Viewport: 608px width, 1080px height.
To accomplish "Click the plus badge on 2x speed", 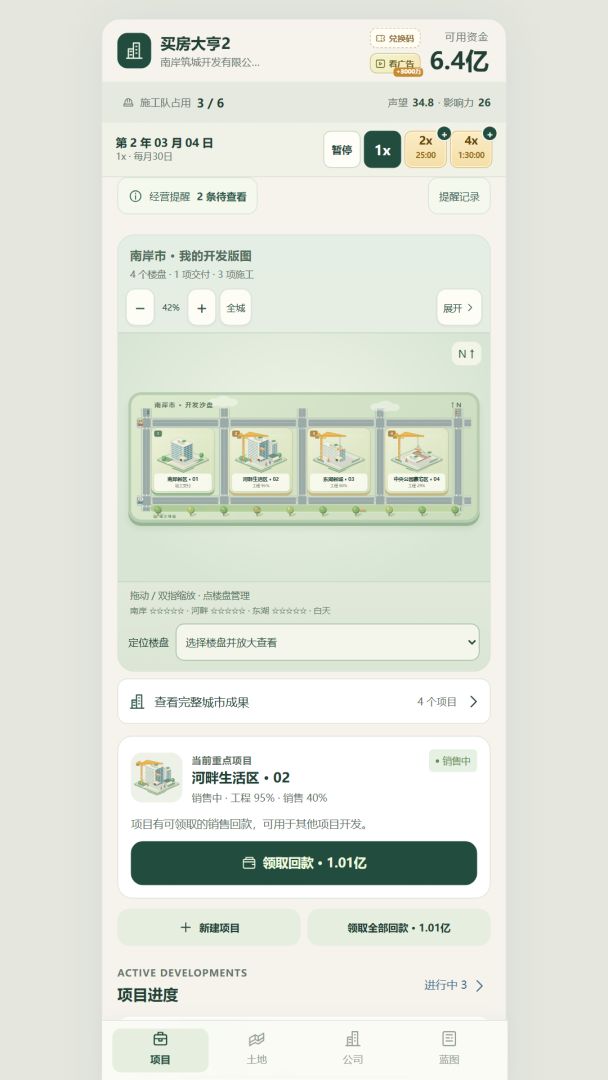I will pyautogui.click(x=444, y=134).
